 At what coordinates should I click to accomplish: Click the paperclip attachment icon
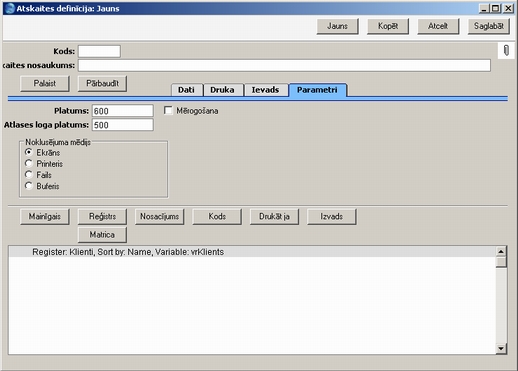[x=506, y=51]
